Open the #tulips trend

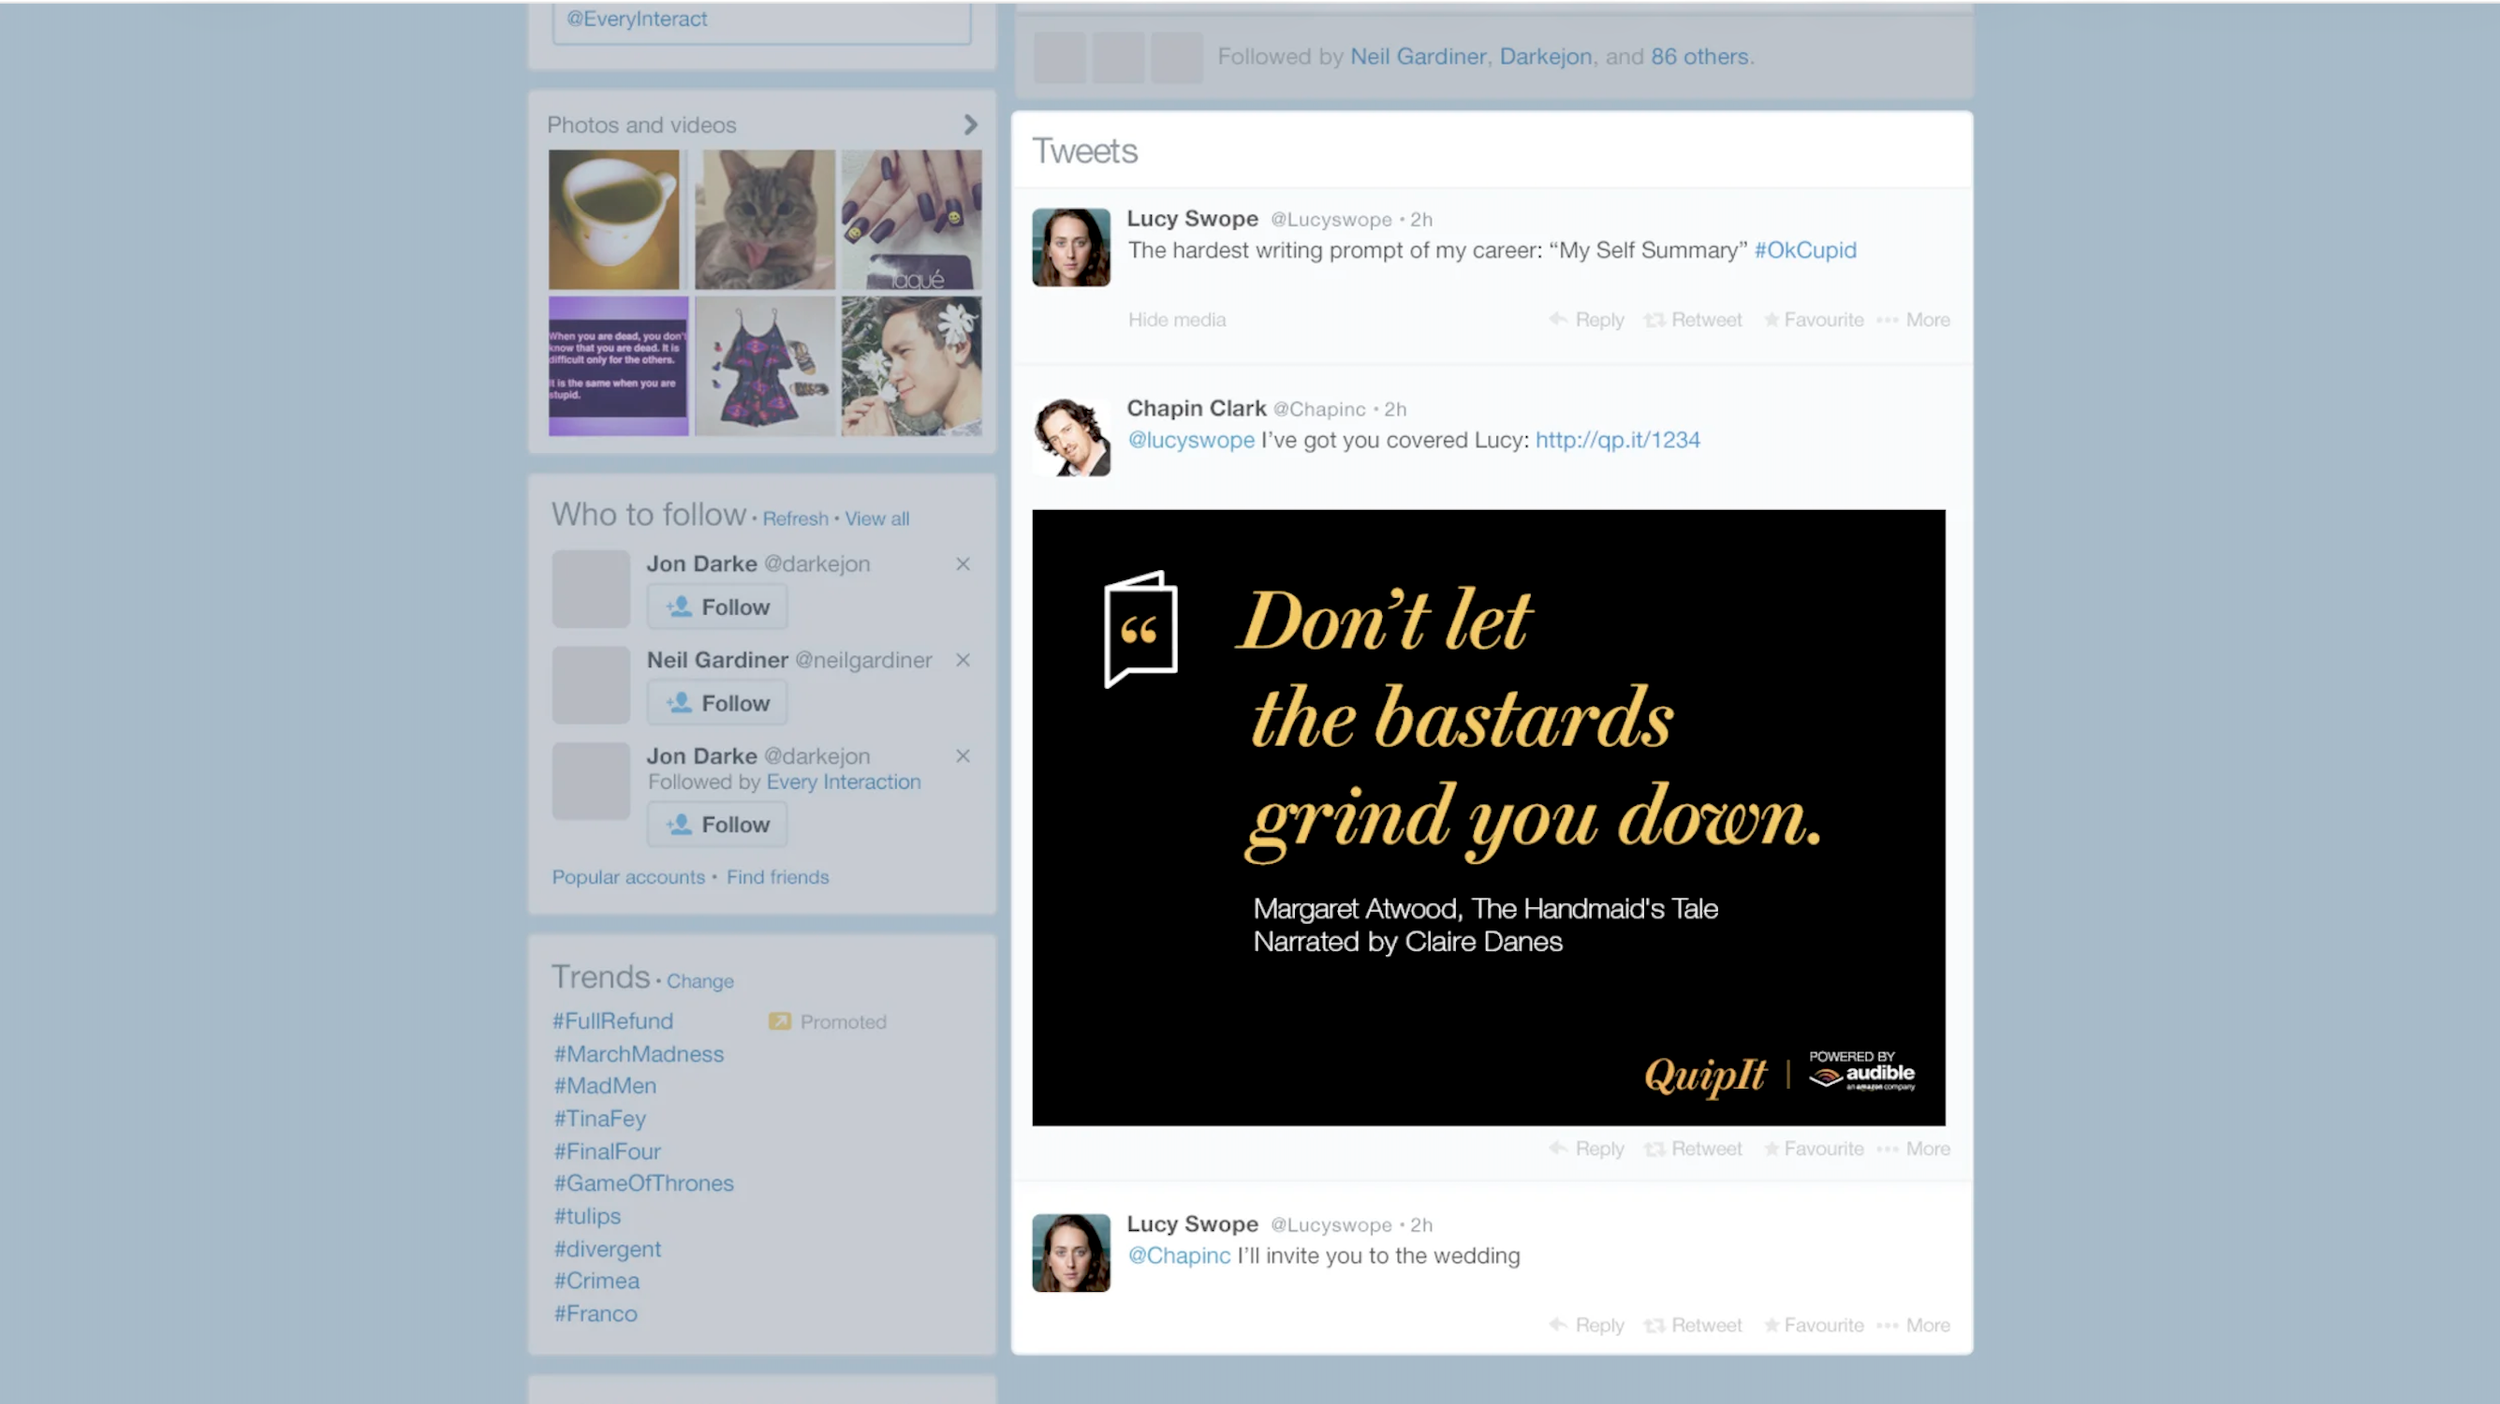[587, 1216]
